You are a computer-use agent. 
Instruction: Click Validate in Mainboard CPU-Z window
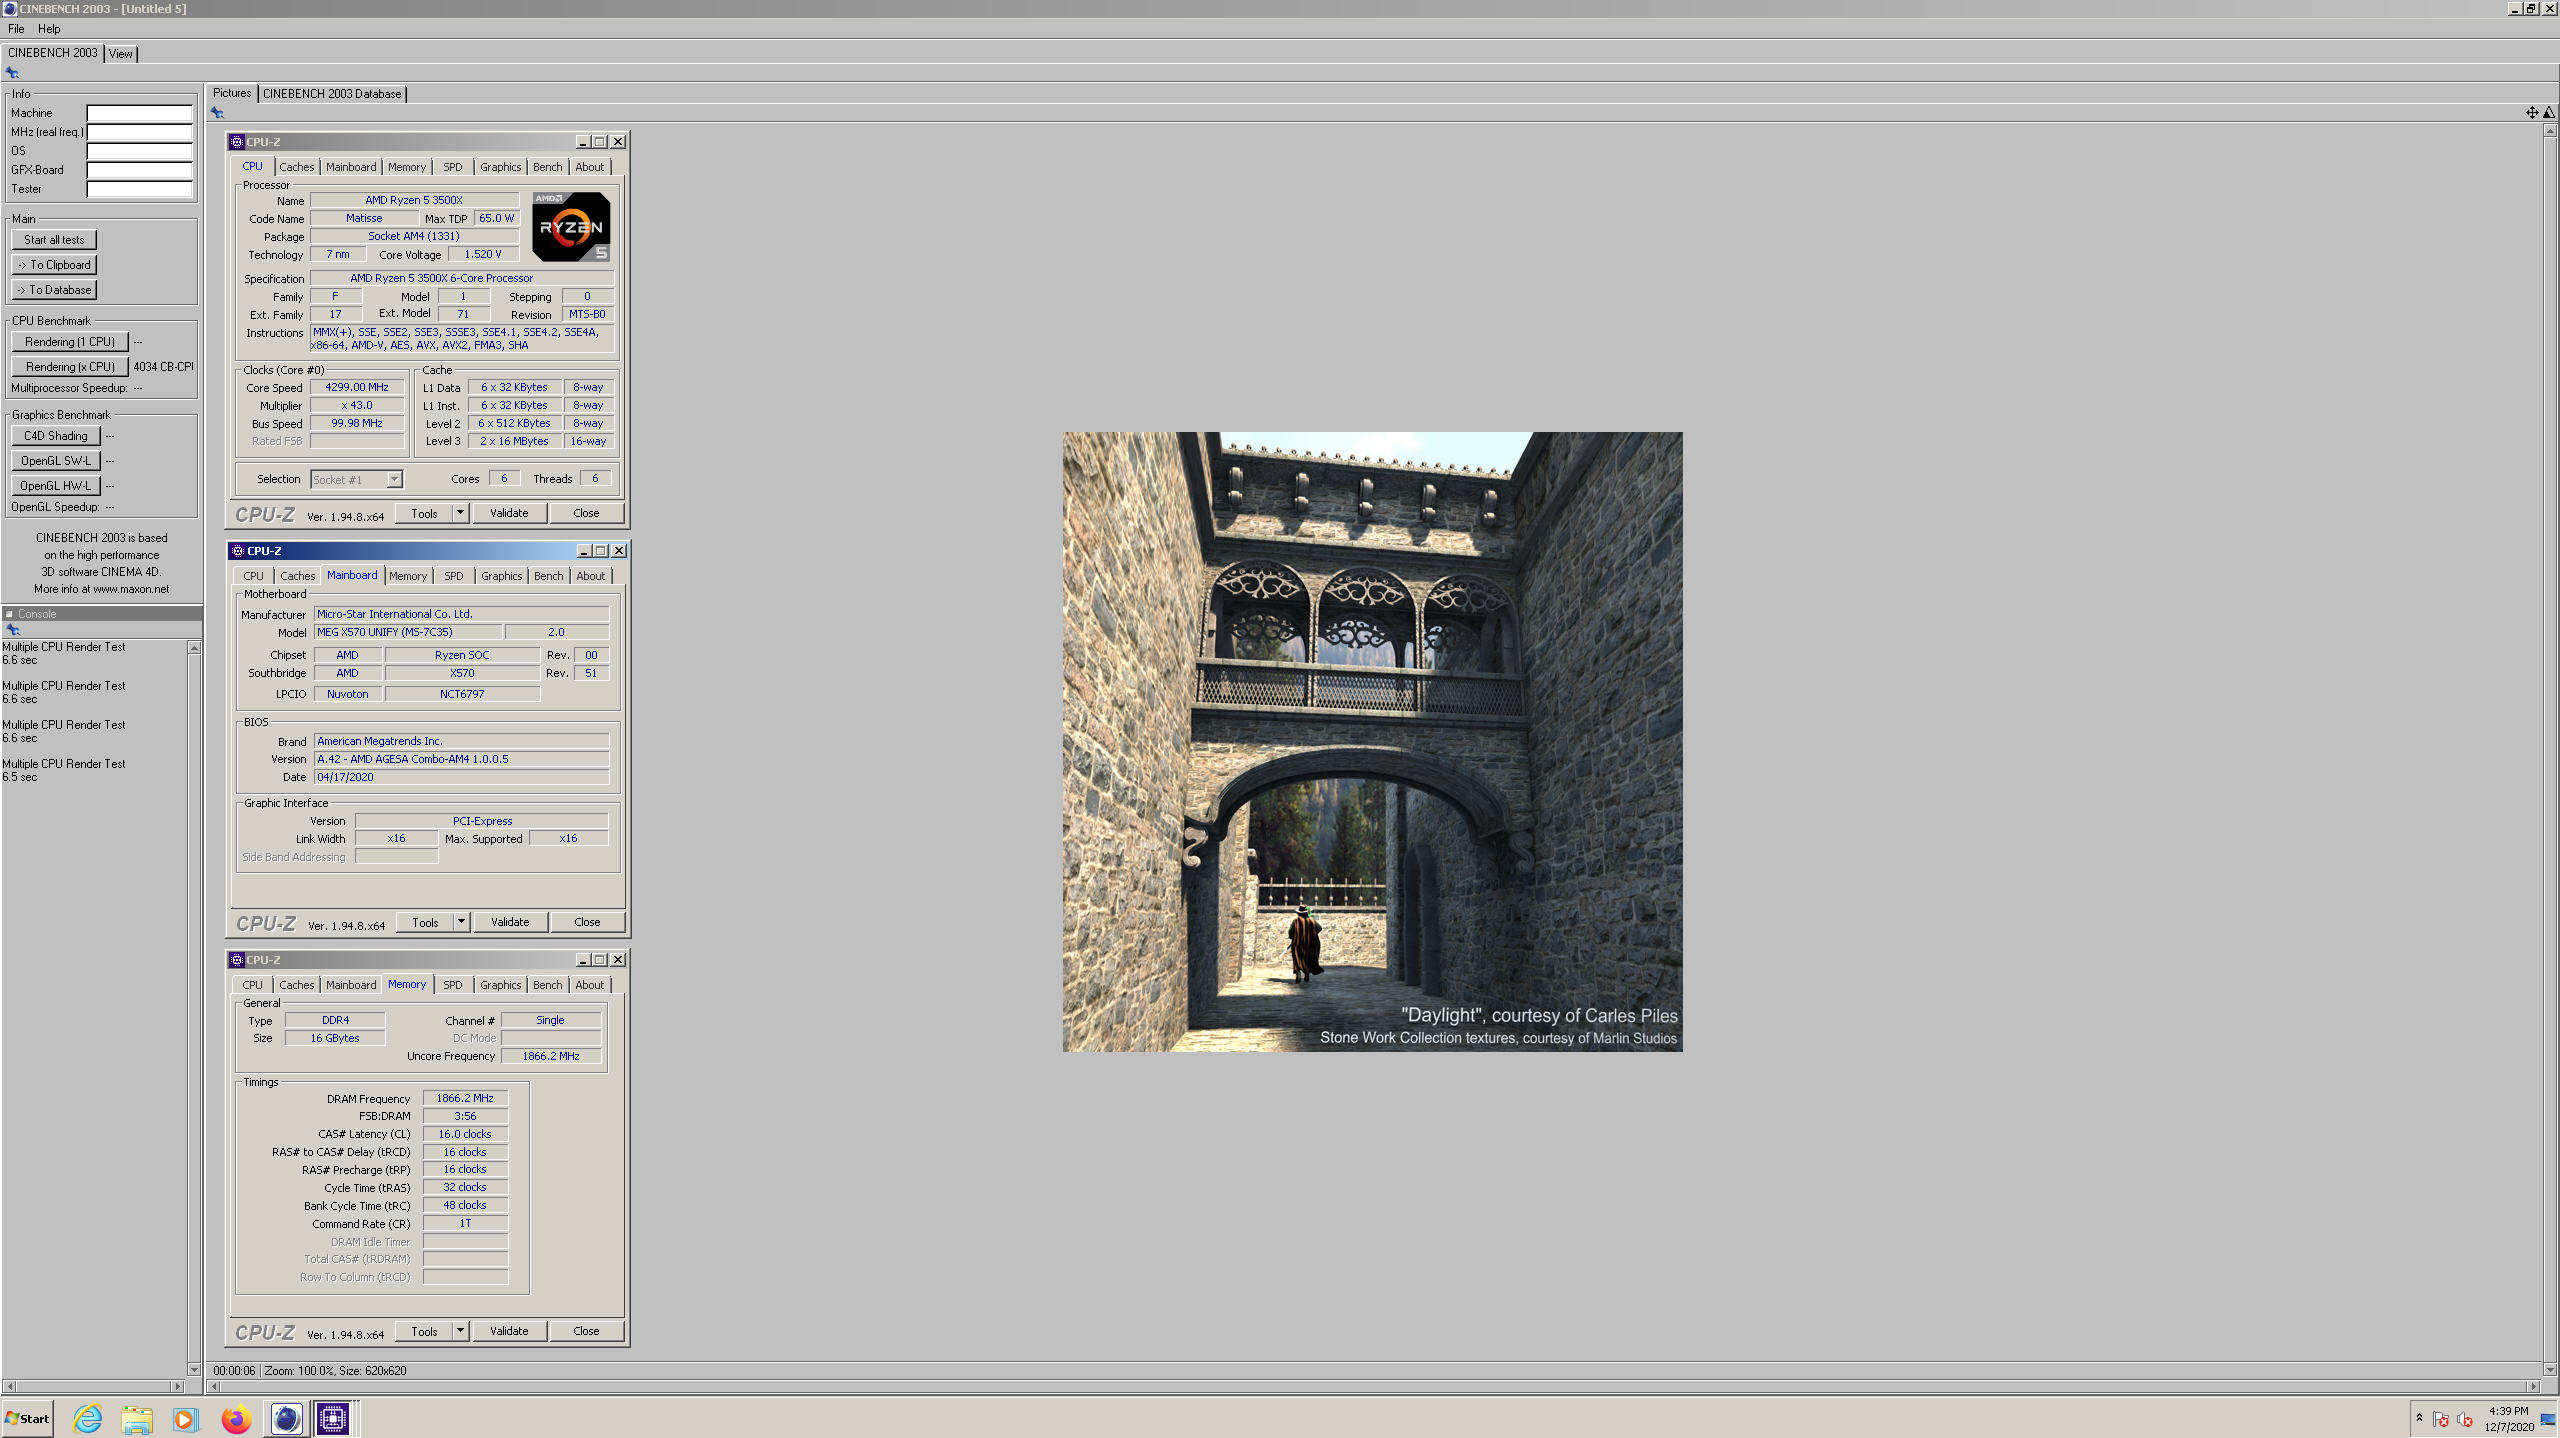coord(510,922)
